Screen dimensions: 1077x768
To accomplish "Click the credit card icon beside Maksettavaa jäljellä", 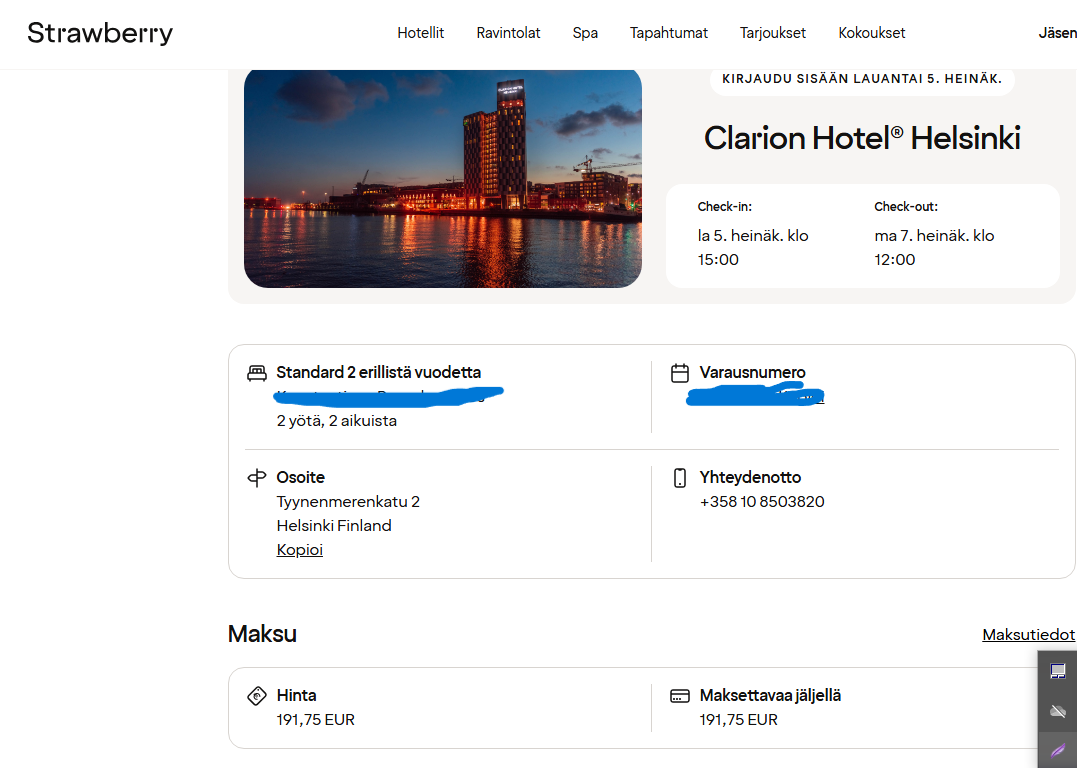I will coord(680,696).
